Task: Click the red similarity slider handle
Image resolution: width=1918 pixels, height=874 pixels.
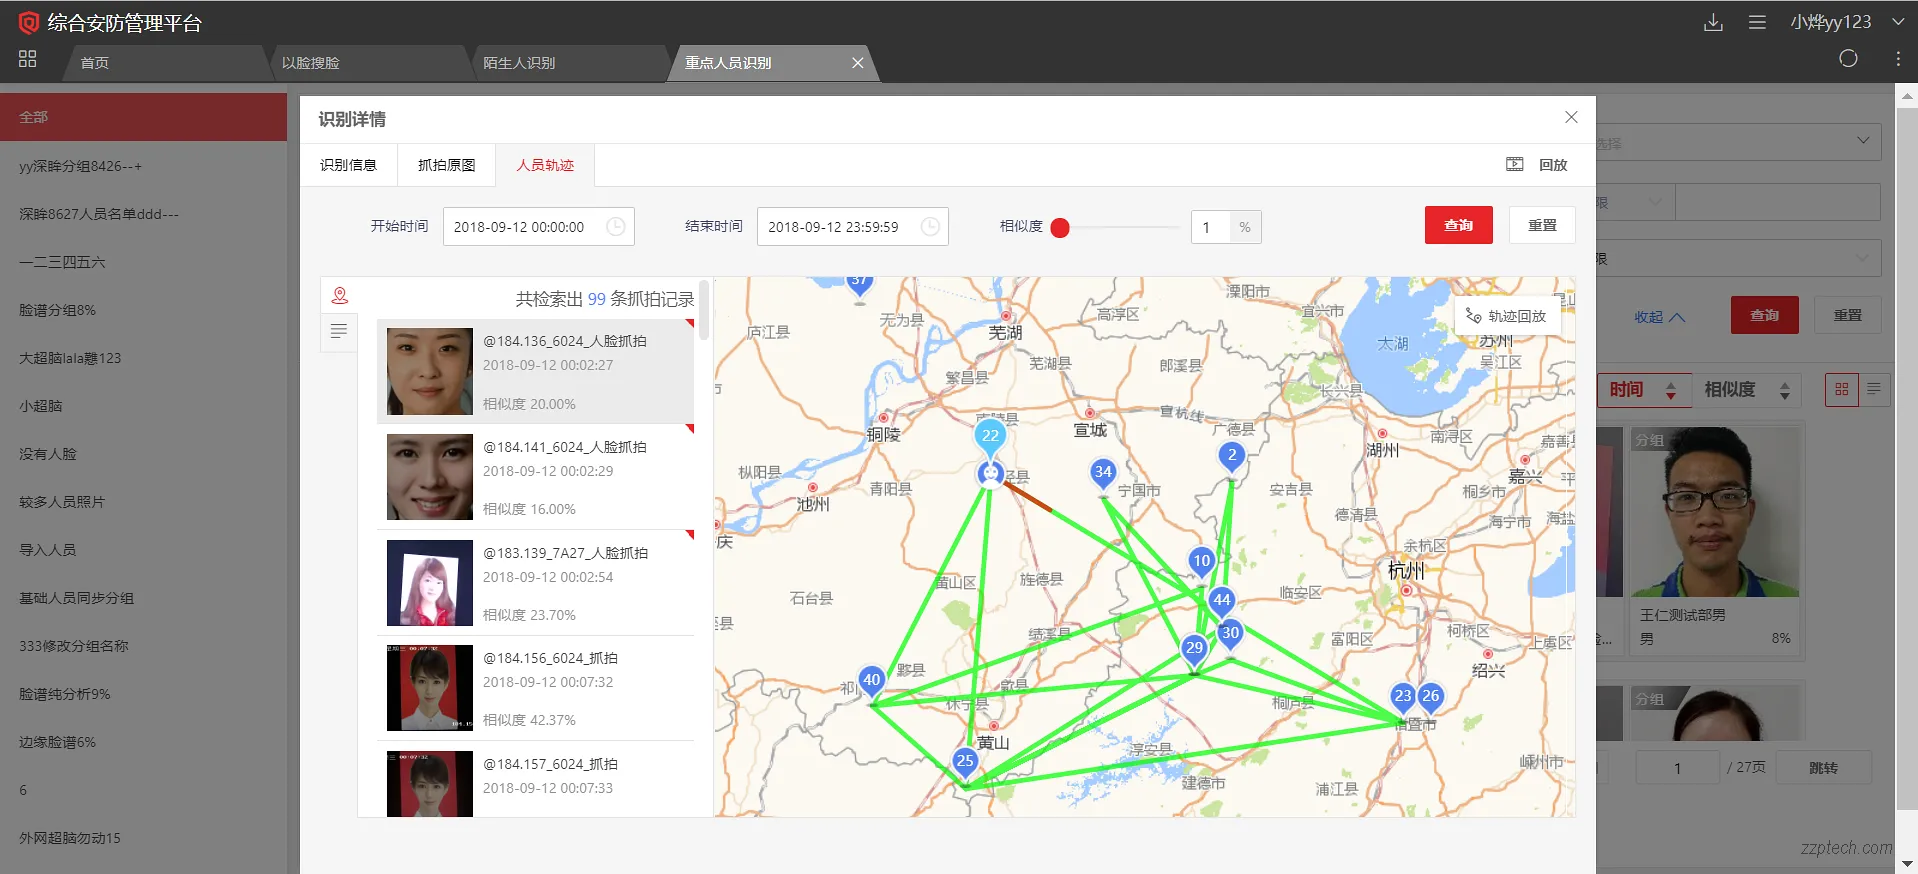Action: [1060, 228]
